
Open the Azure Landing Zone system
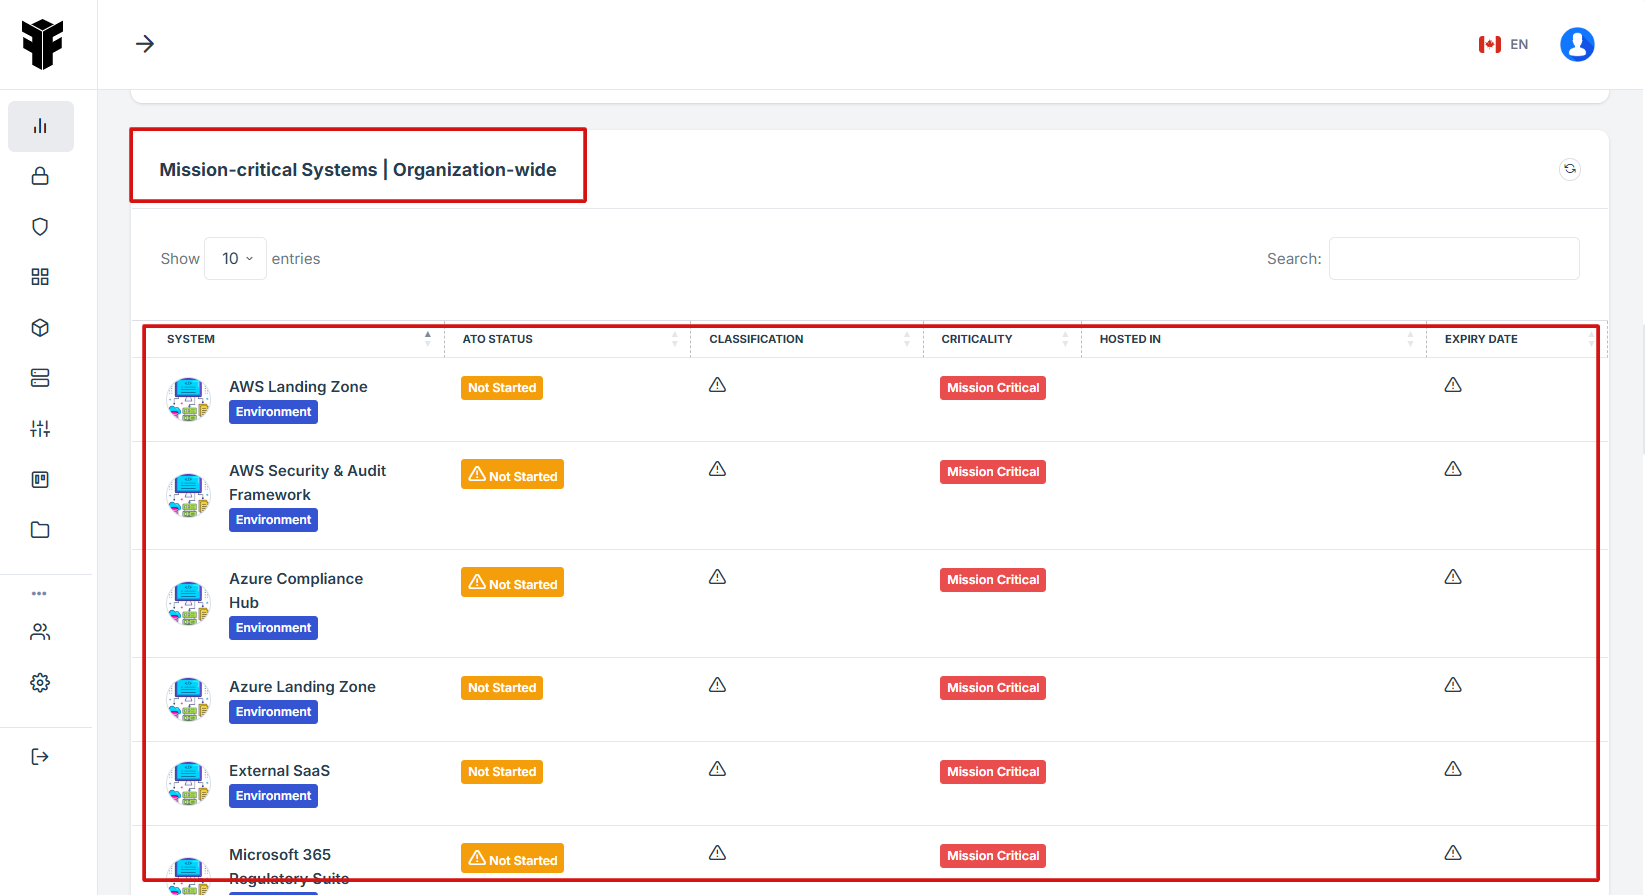[302, 687]
